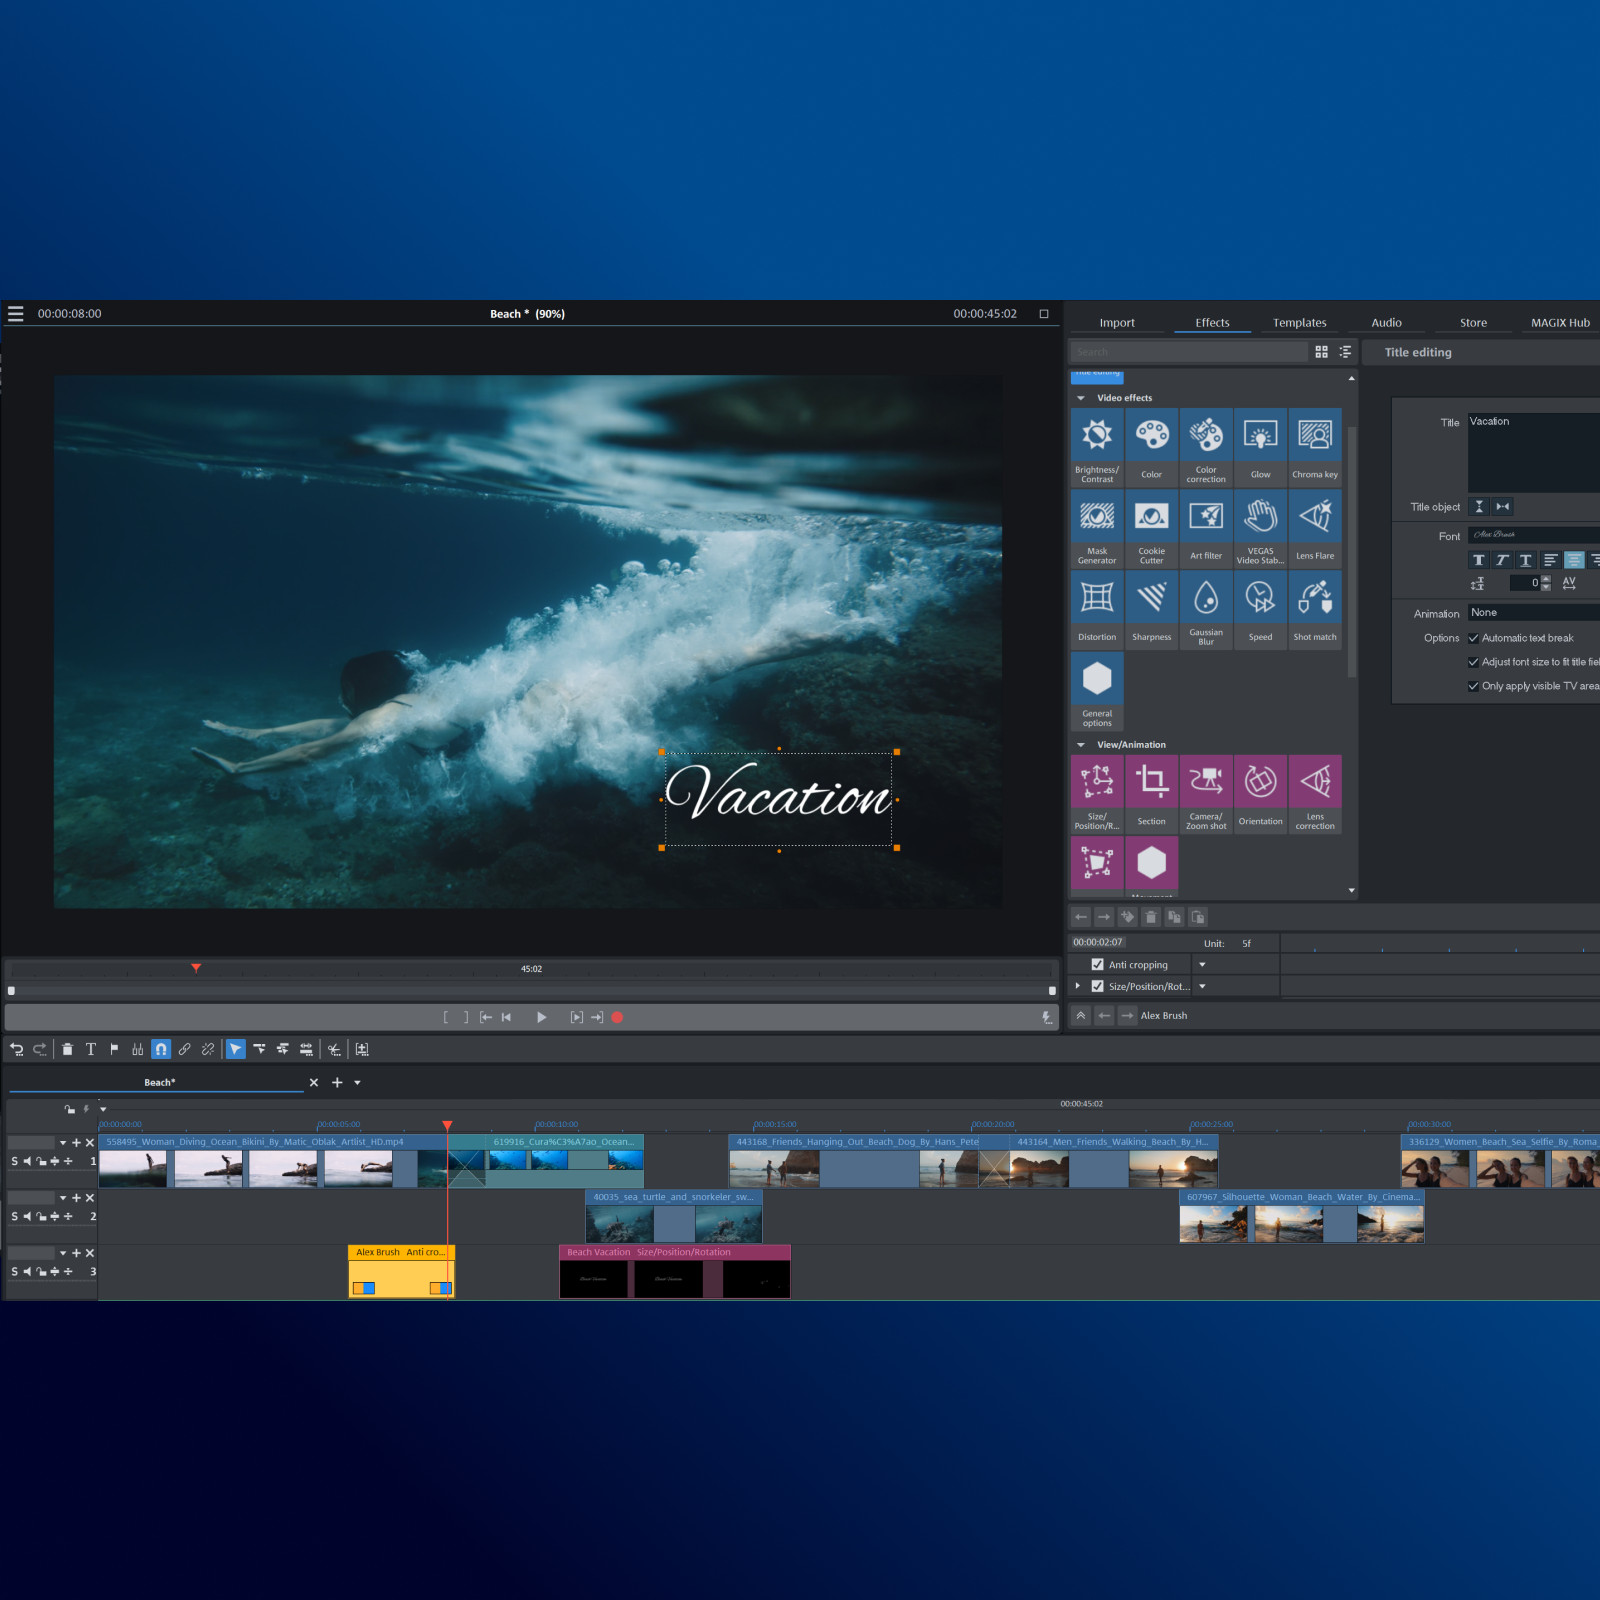Open Size/Position/Rot... row dropdown arrow
1600x1600 pixels.
(x=1202, y=986)
